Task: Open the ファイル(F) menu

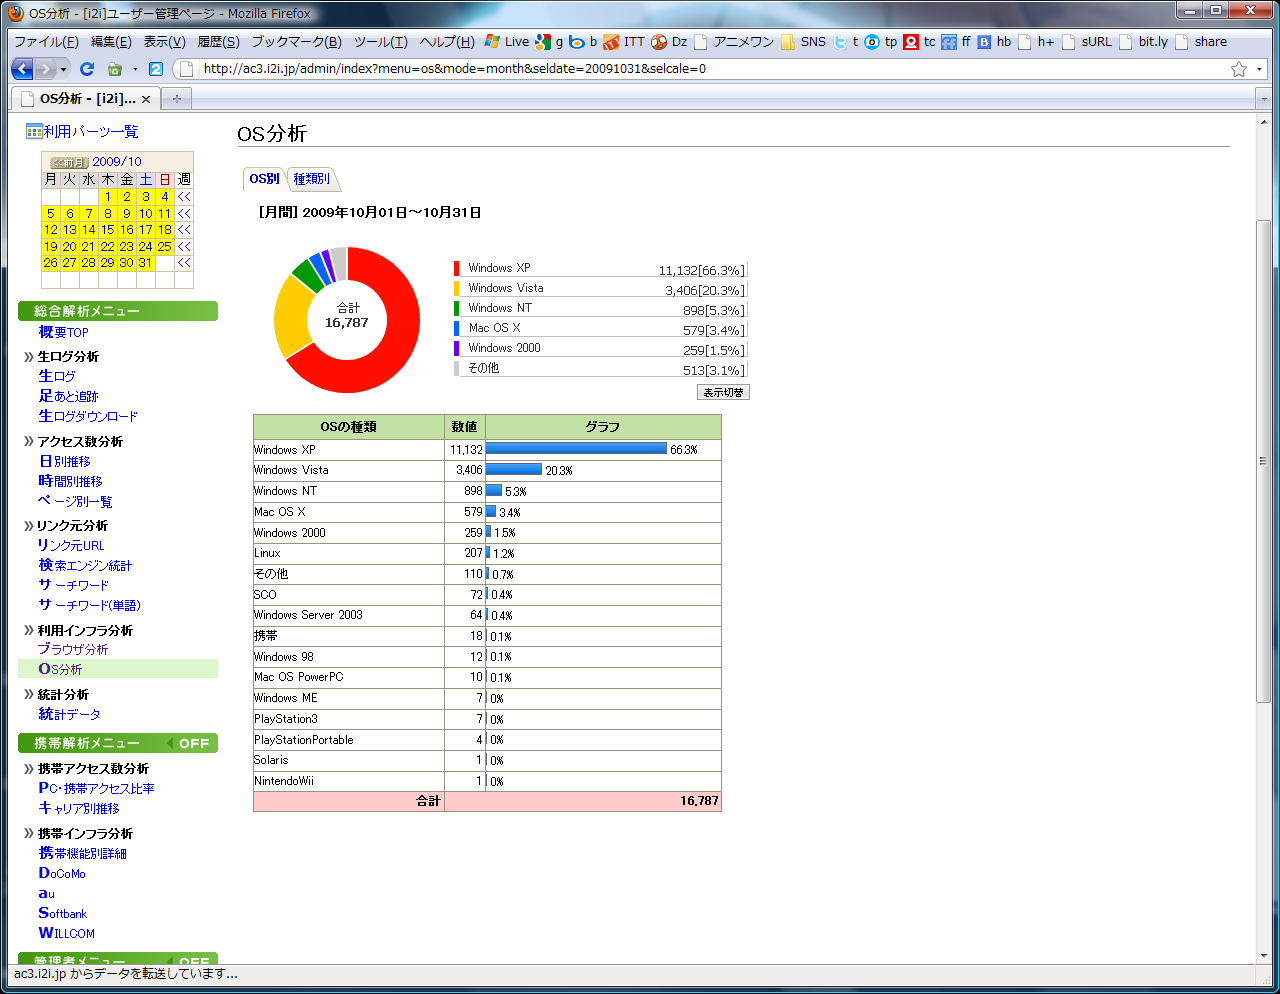Action: coord(46,42)
